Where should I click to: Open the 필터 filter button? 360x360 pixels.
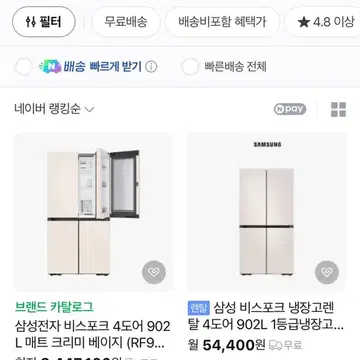point(44,22)
